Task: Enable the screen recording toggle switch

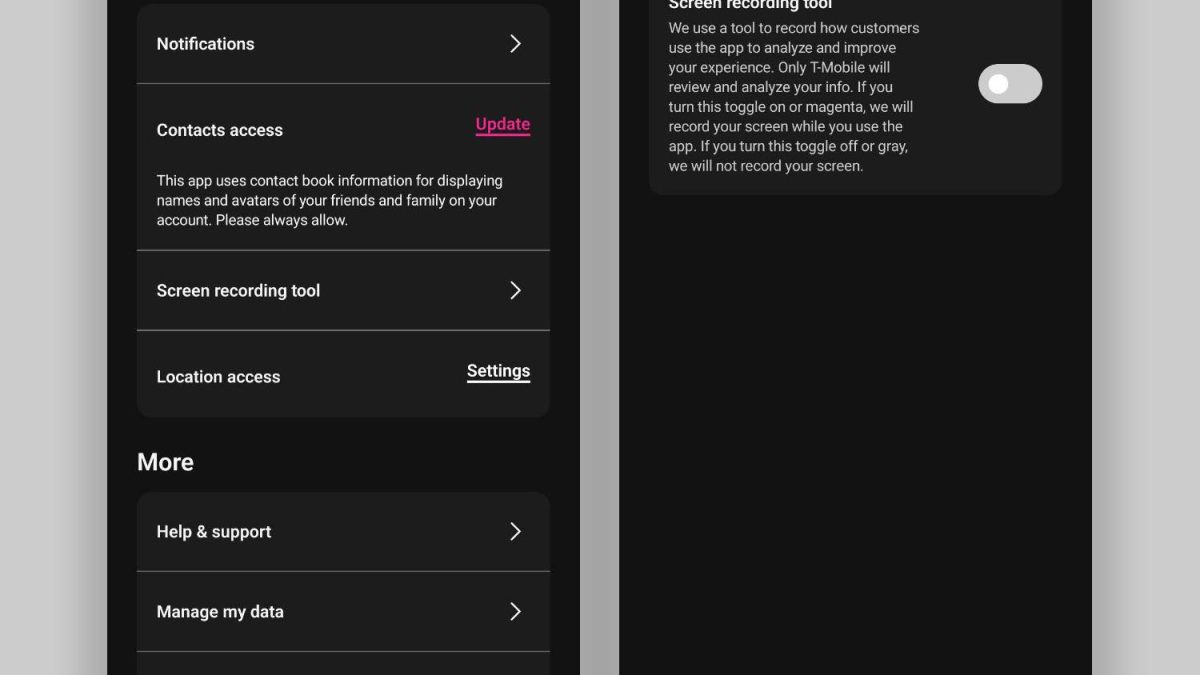Action: click(1009, 84)
